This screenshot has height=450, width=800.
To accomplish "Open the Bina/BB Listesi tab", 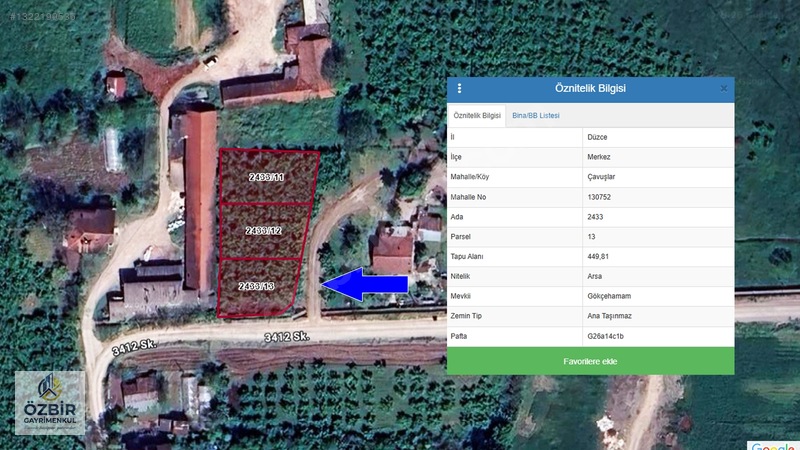I will point(536,116).
